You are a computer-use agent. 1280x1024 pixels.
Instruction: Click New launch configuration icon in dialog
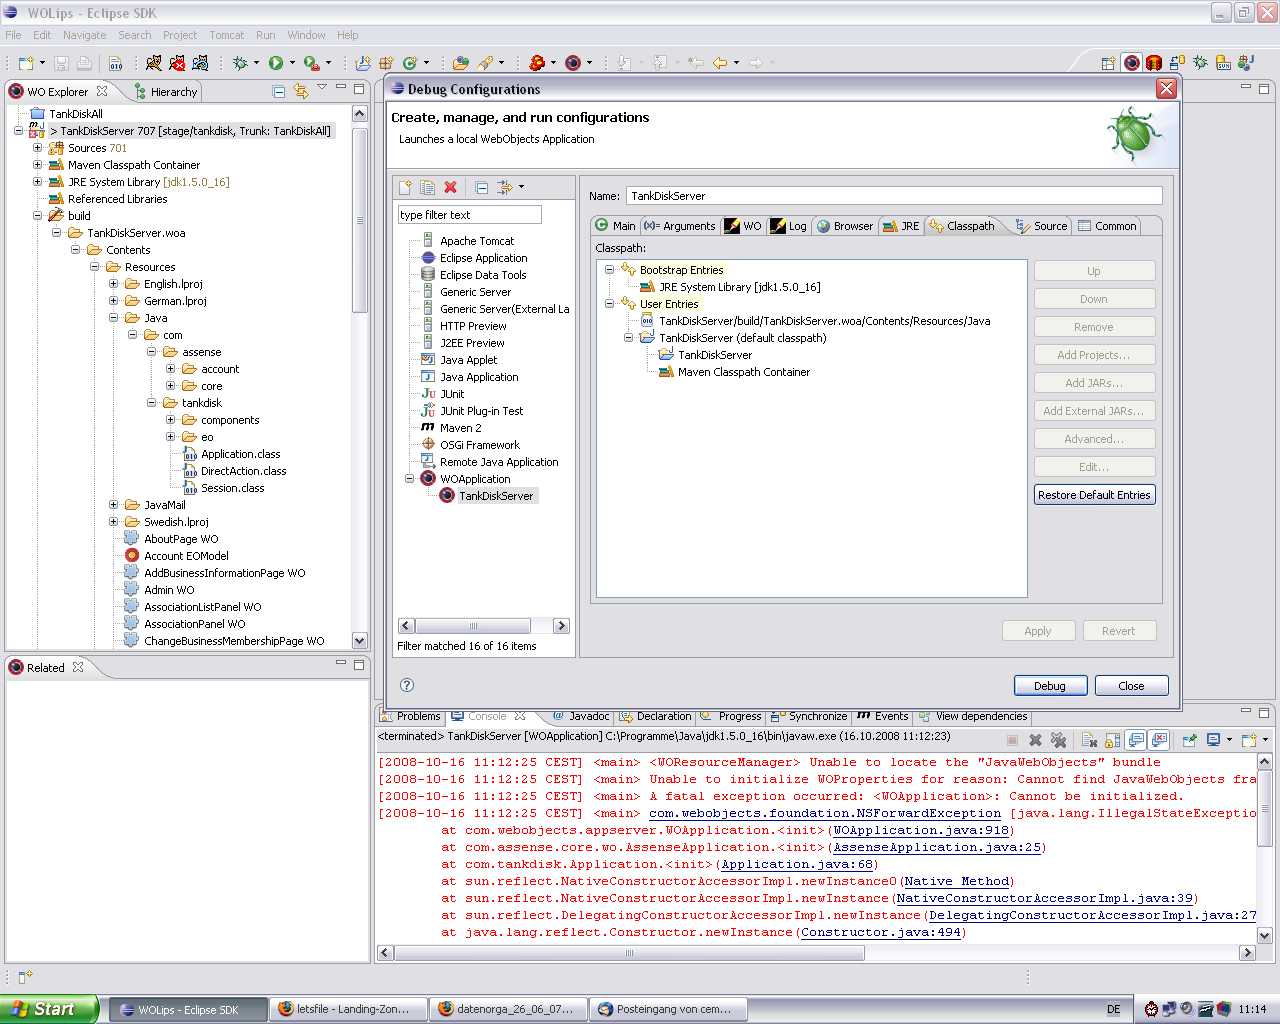click(405, 188)
